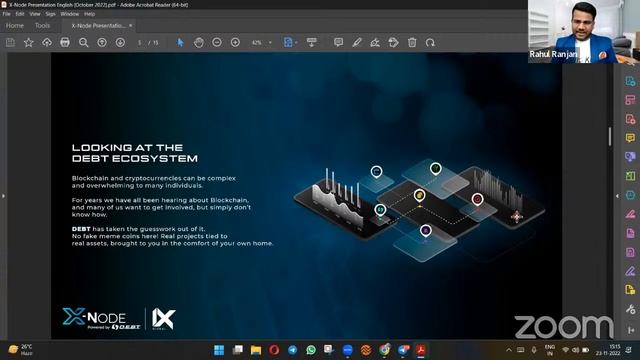
Task: Click the volume icon in the system tray
Action: pos(576,350)
